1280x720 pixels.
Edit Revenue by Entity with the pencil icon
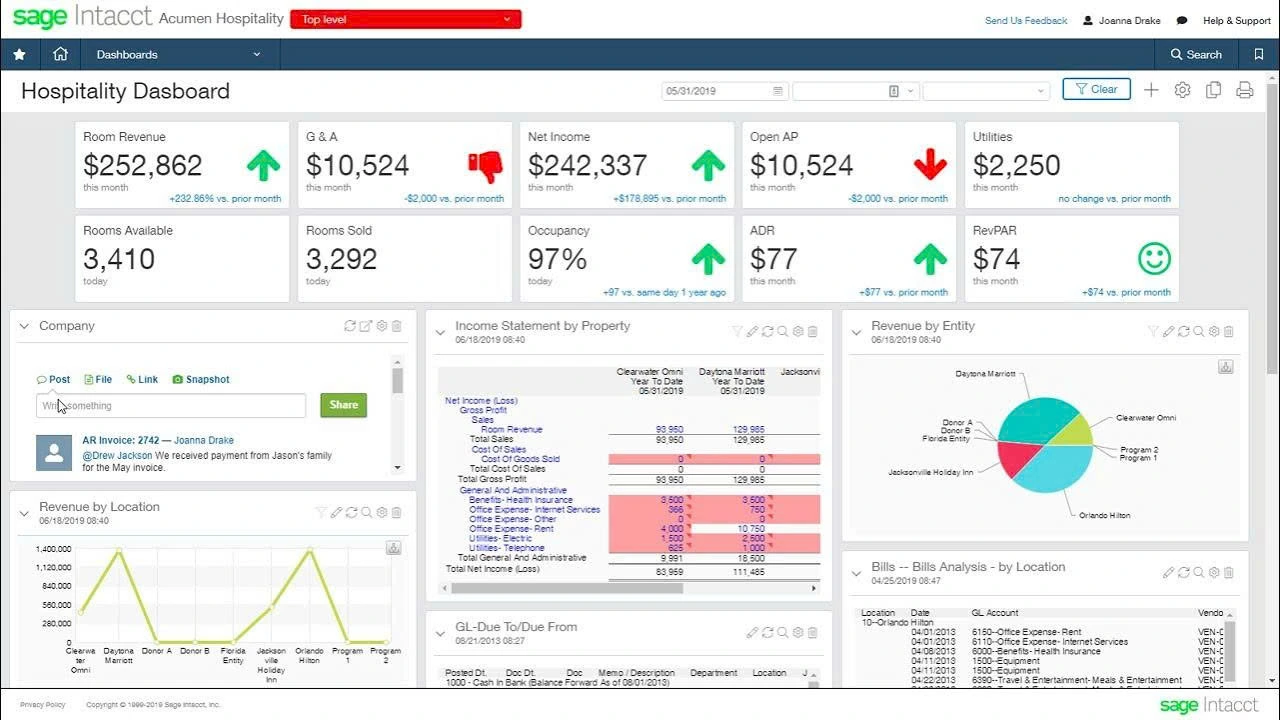pyautogui.click(x=1168, y=330)
